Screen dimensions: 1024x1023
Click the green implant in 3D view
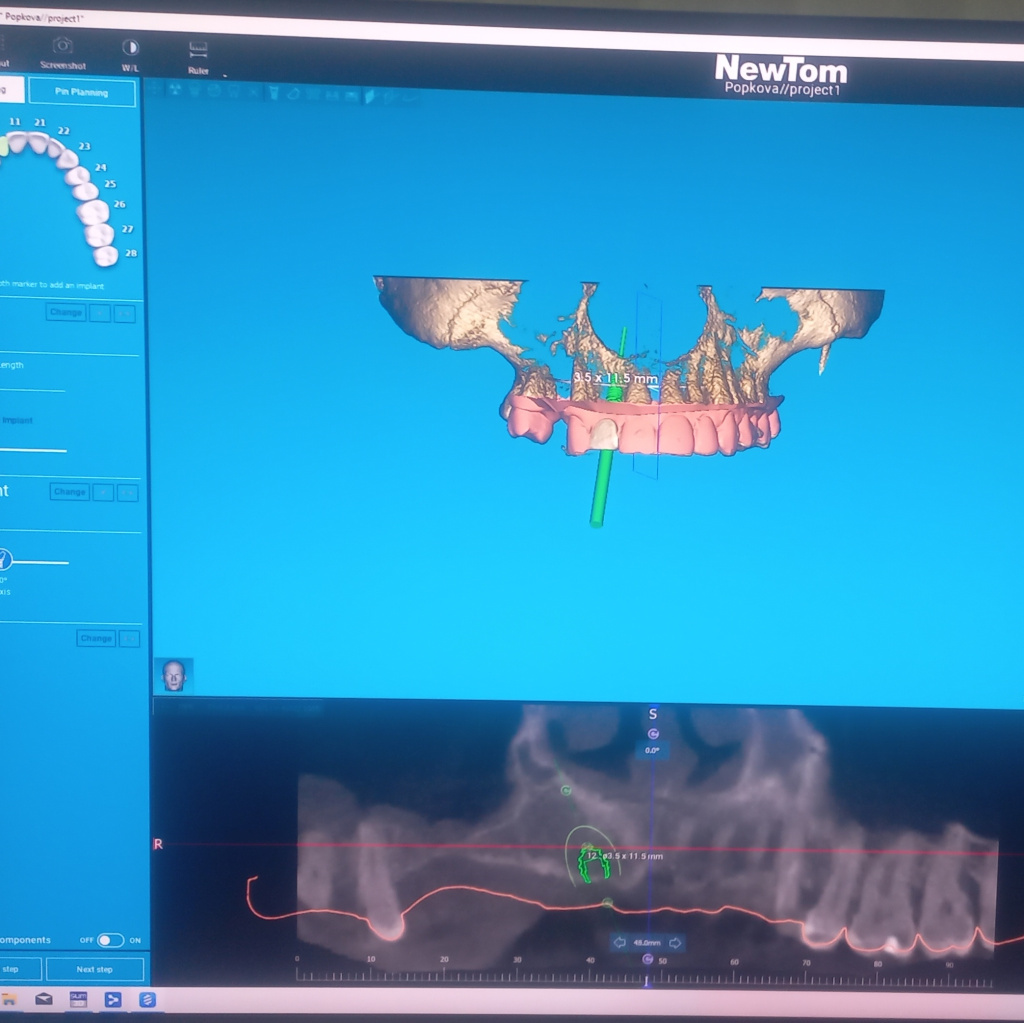[603, 480]
